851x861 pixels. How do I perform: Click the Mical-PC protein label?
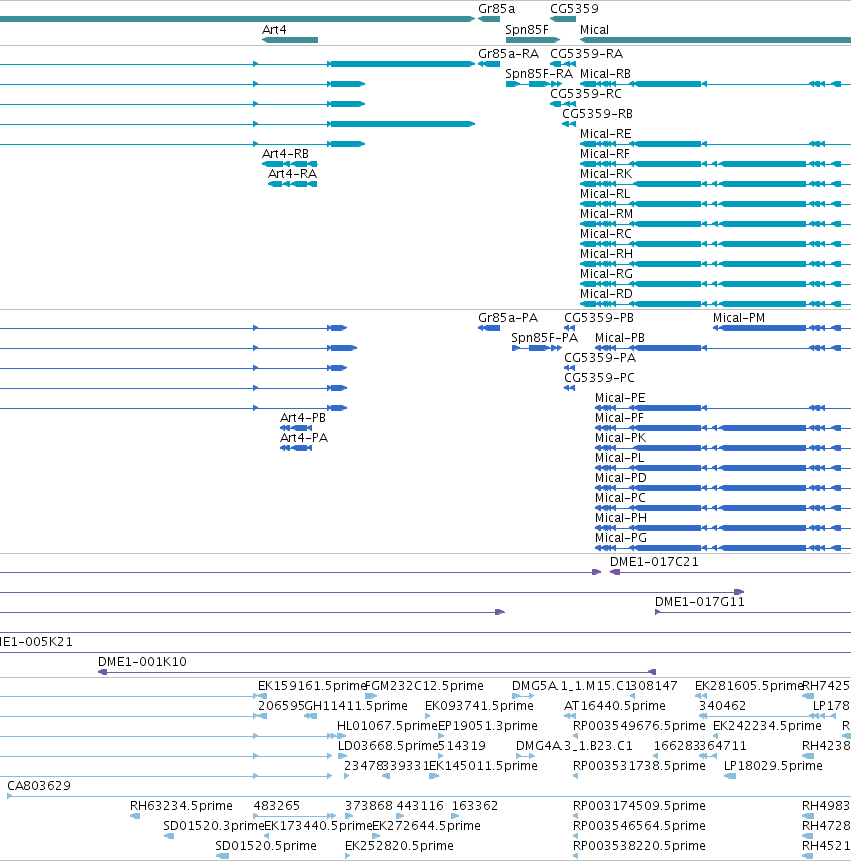tap(620, 498)
